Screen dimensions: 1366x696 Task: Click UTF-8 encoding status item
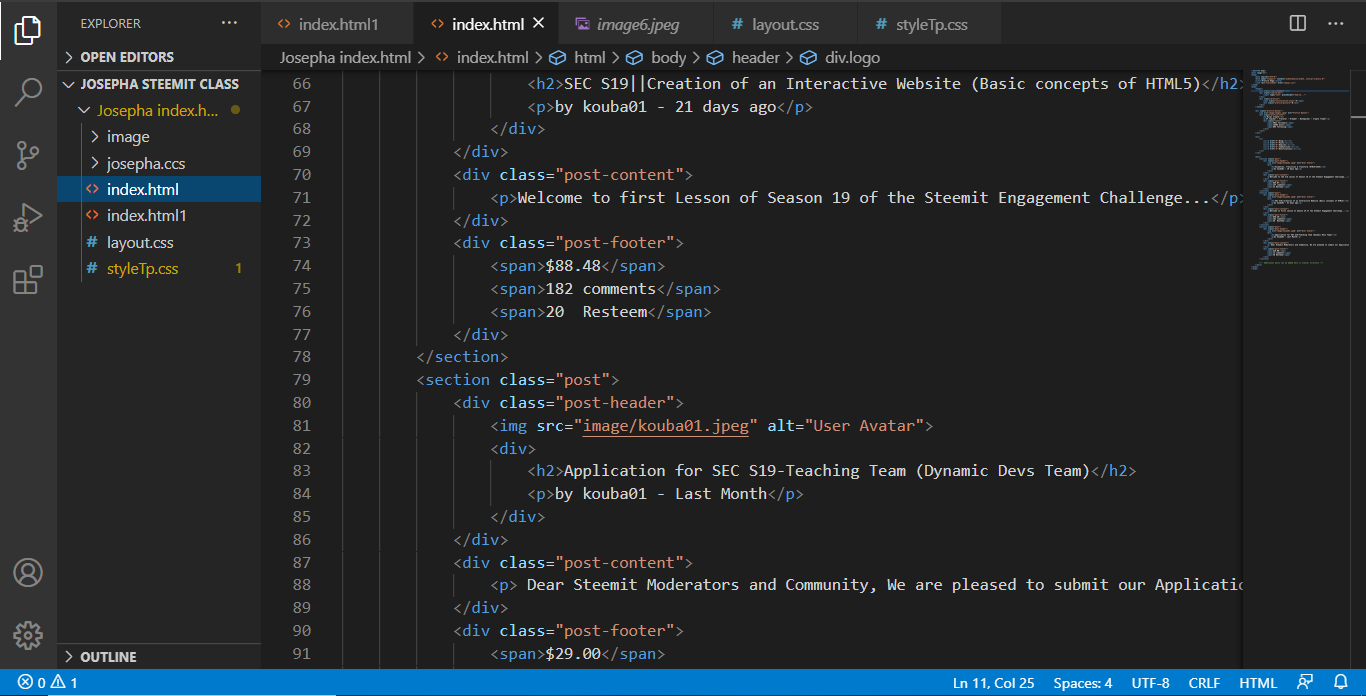pyautogui.click(x=1150, y=683)
